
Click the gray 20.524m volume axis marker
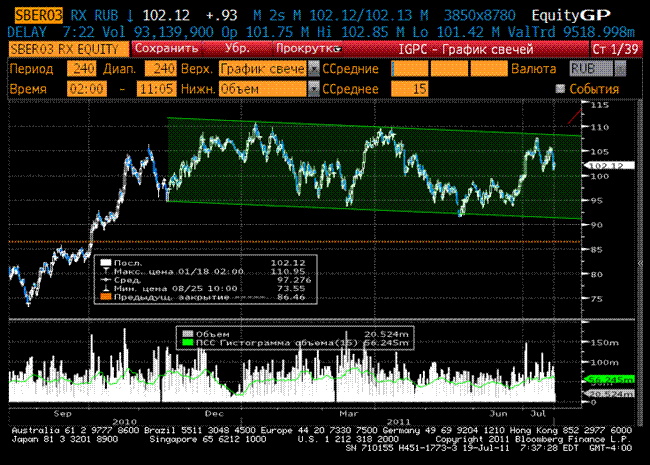(609, 394)
